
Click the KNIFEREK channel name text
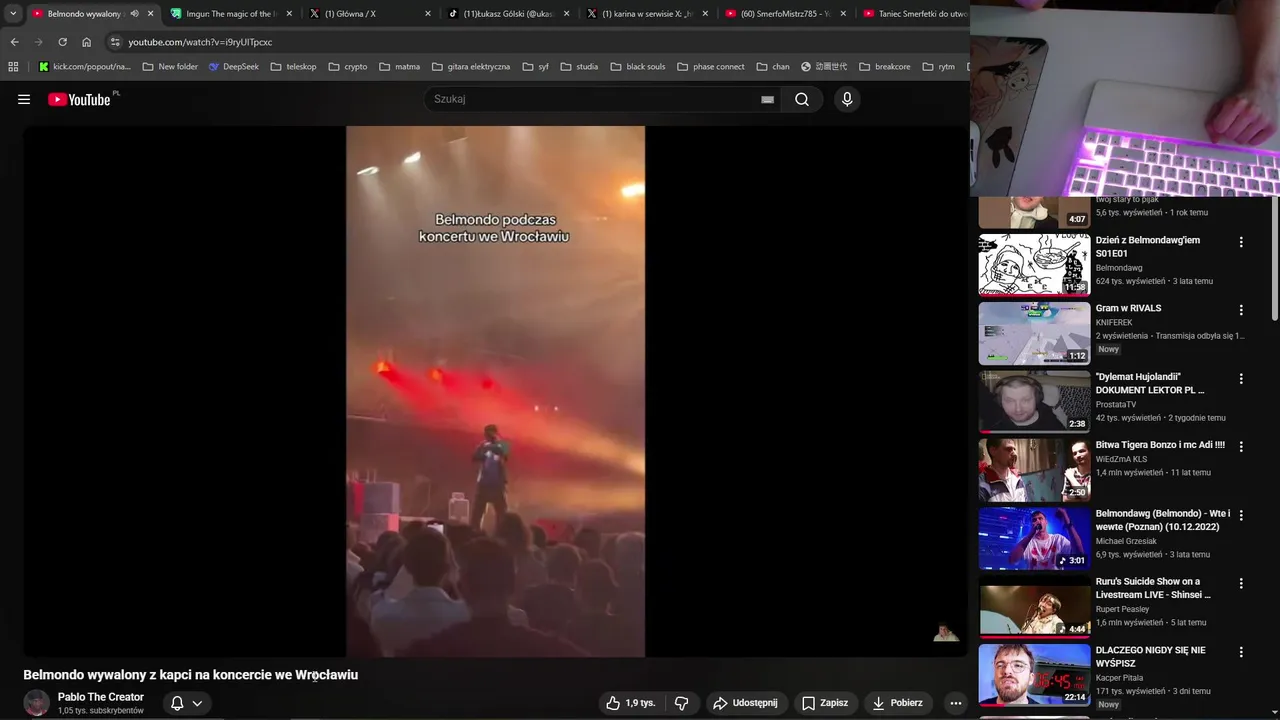pyautogui.click(x=1116, y=323)
